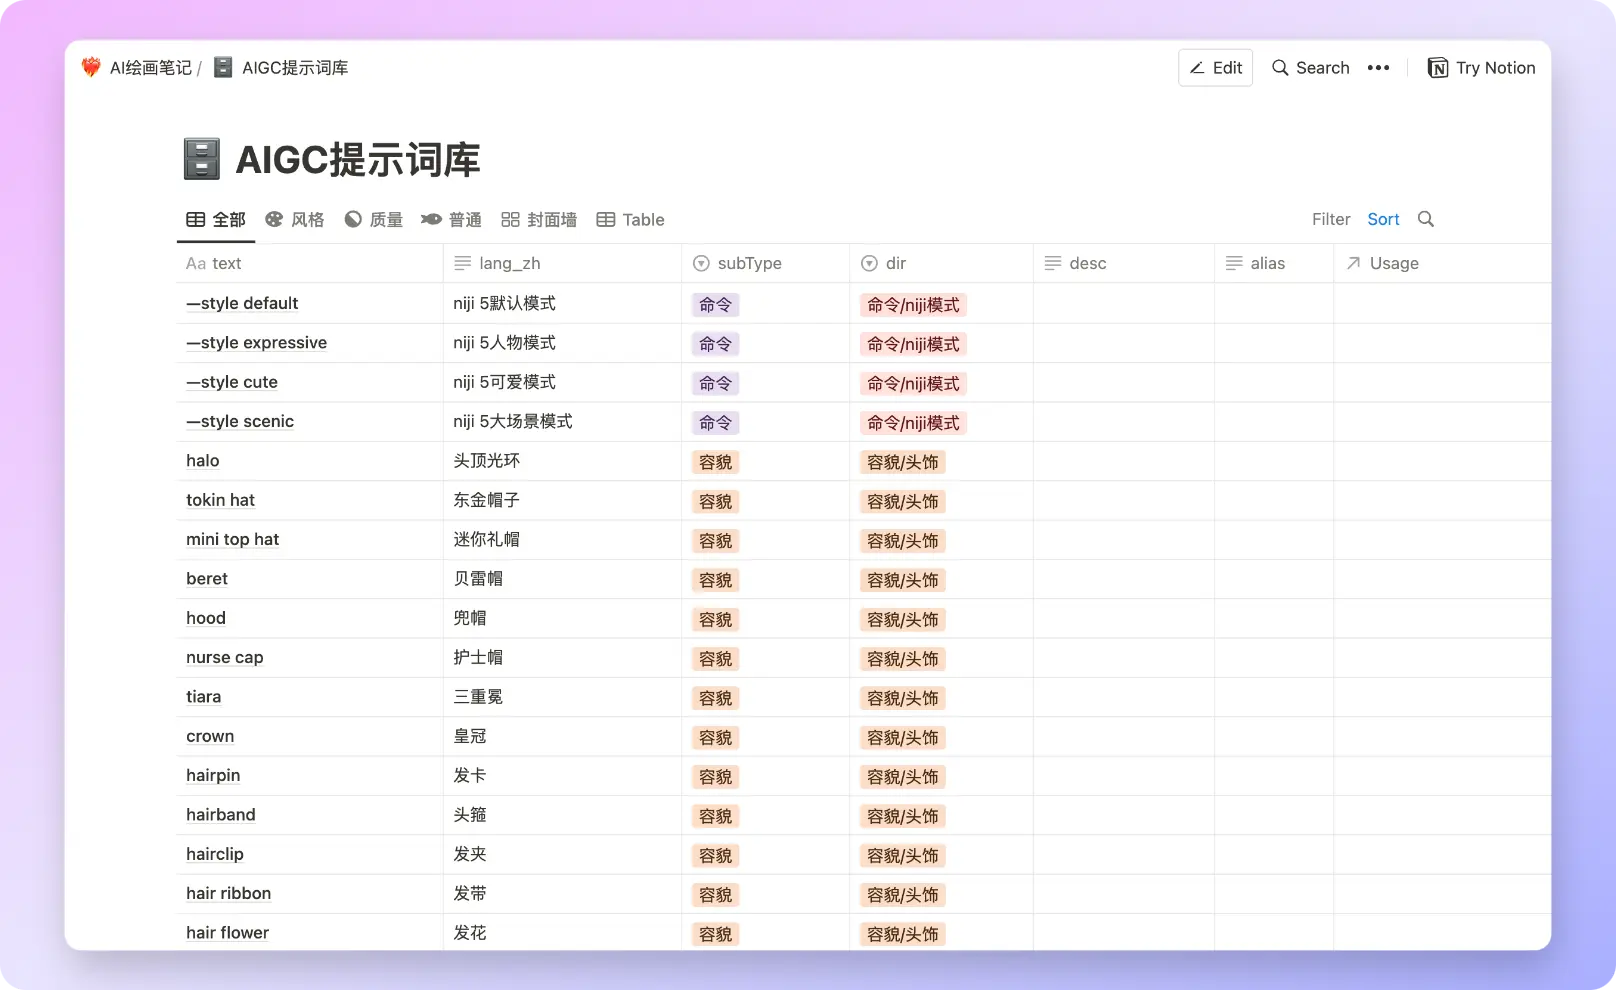Viewport: 1616px width, 990px height.
Task: Open Search in the top bar
Action: coord(1310,68)
